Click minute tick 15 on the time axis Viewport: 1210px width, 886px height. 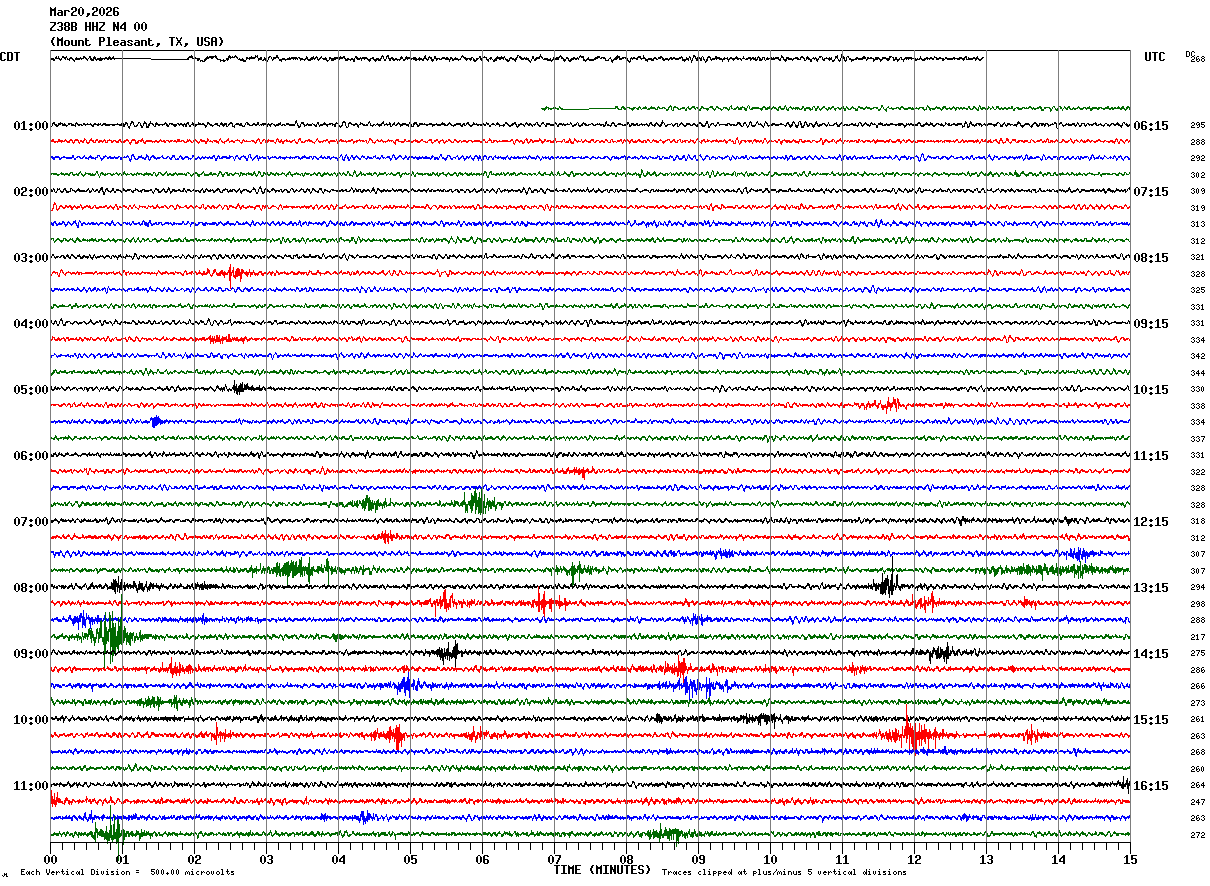[1130, 858]
